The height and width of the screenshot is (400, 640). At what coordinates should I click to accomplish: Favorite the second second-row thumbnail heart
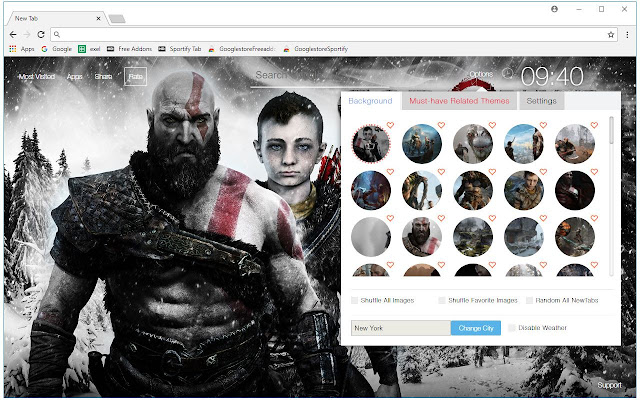pyautogui.click(x=441, y=172)
